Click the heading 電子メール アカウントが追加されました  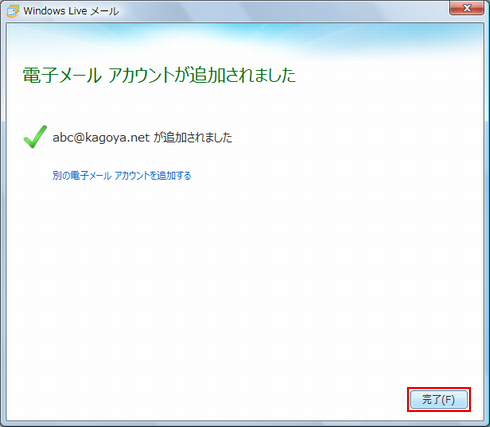(159, 75)
